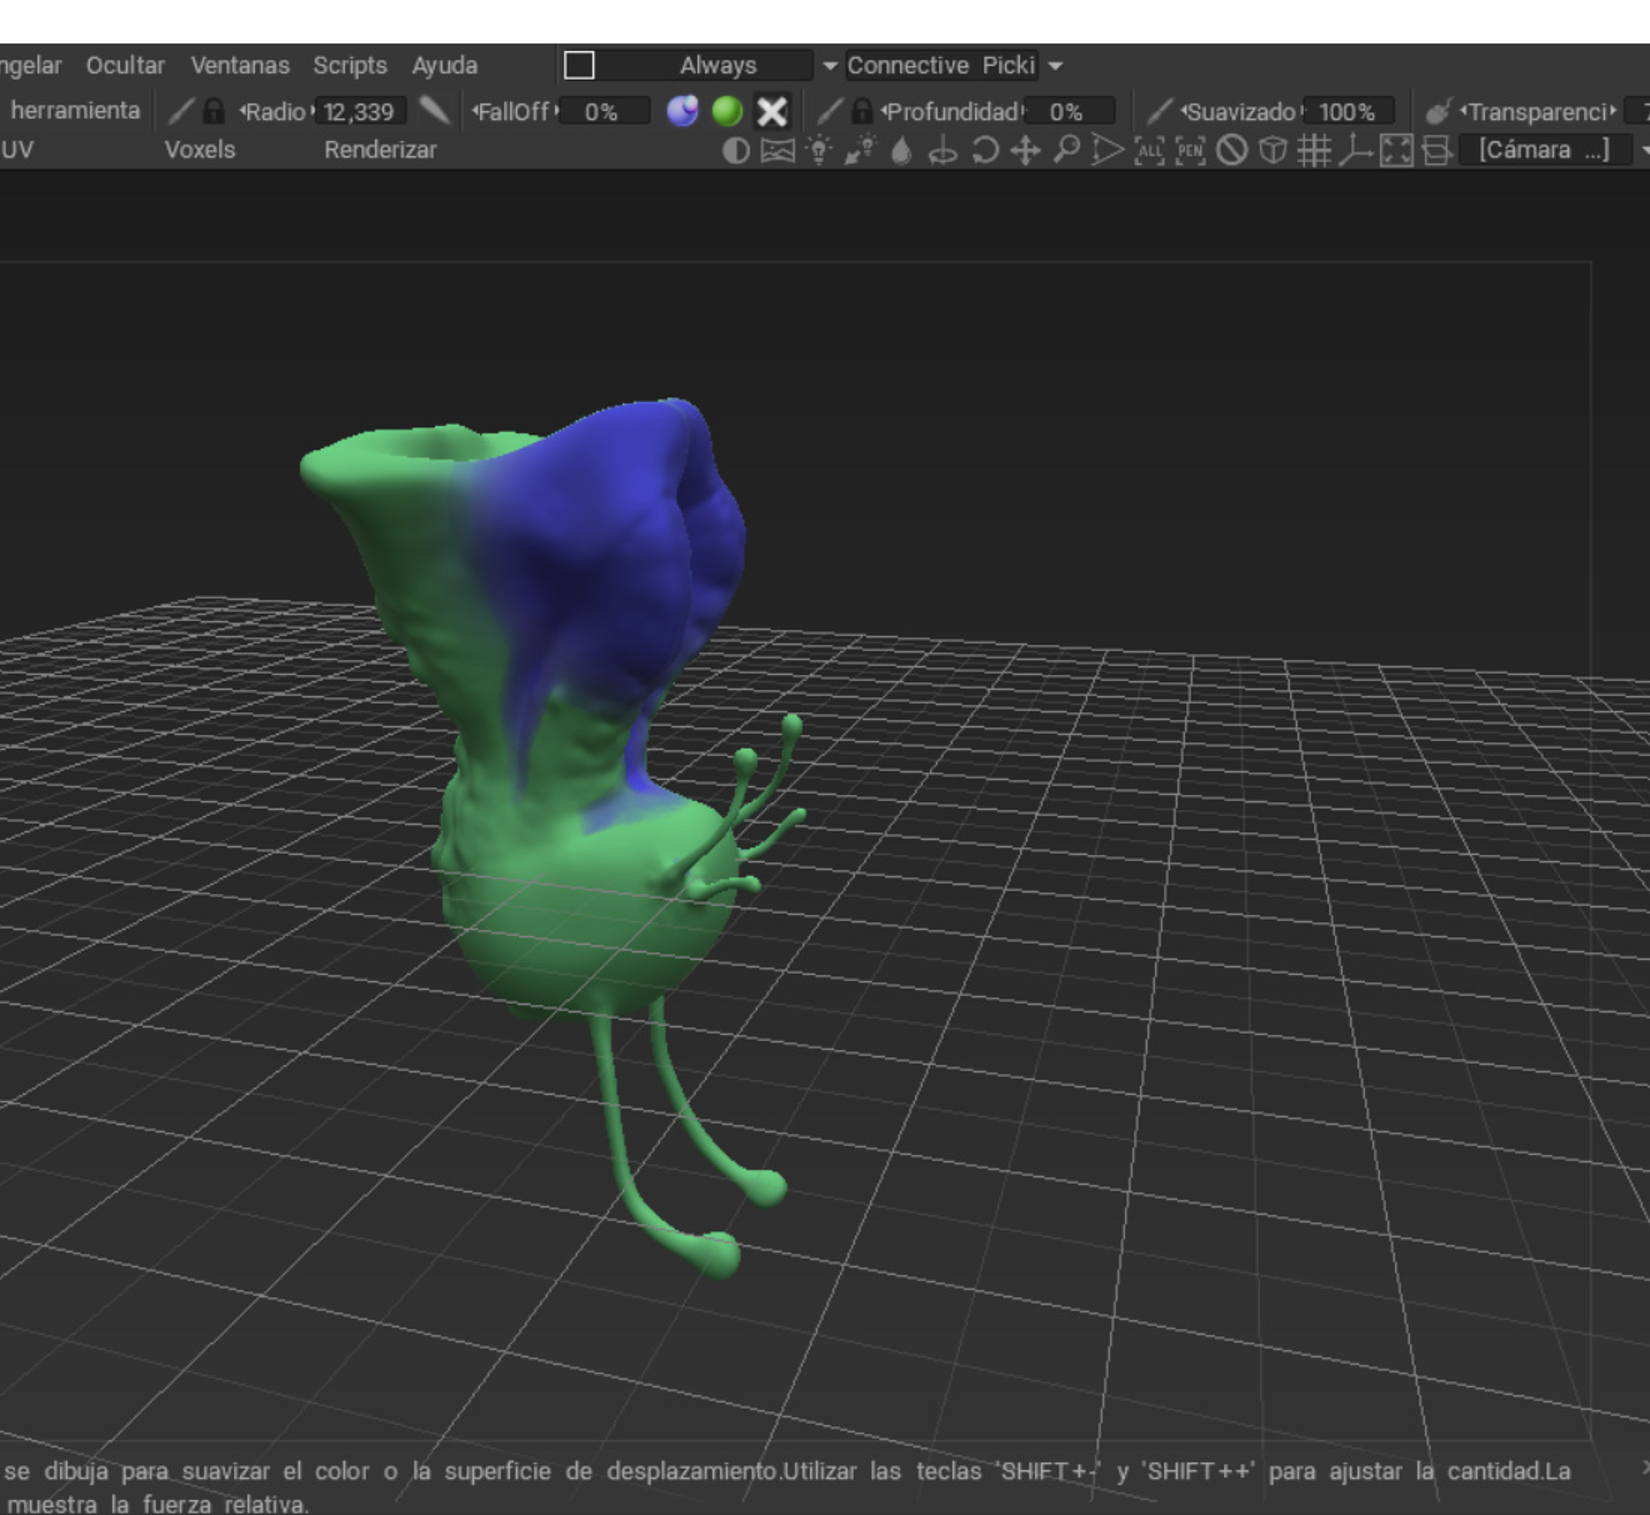1650x1515 pixels.
Task: Click the Renderizar label
Action: pyautogui.click(x=380, y=148)
